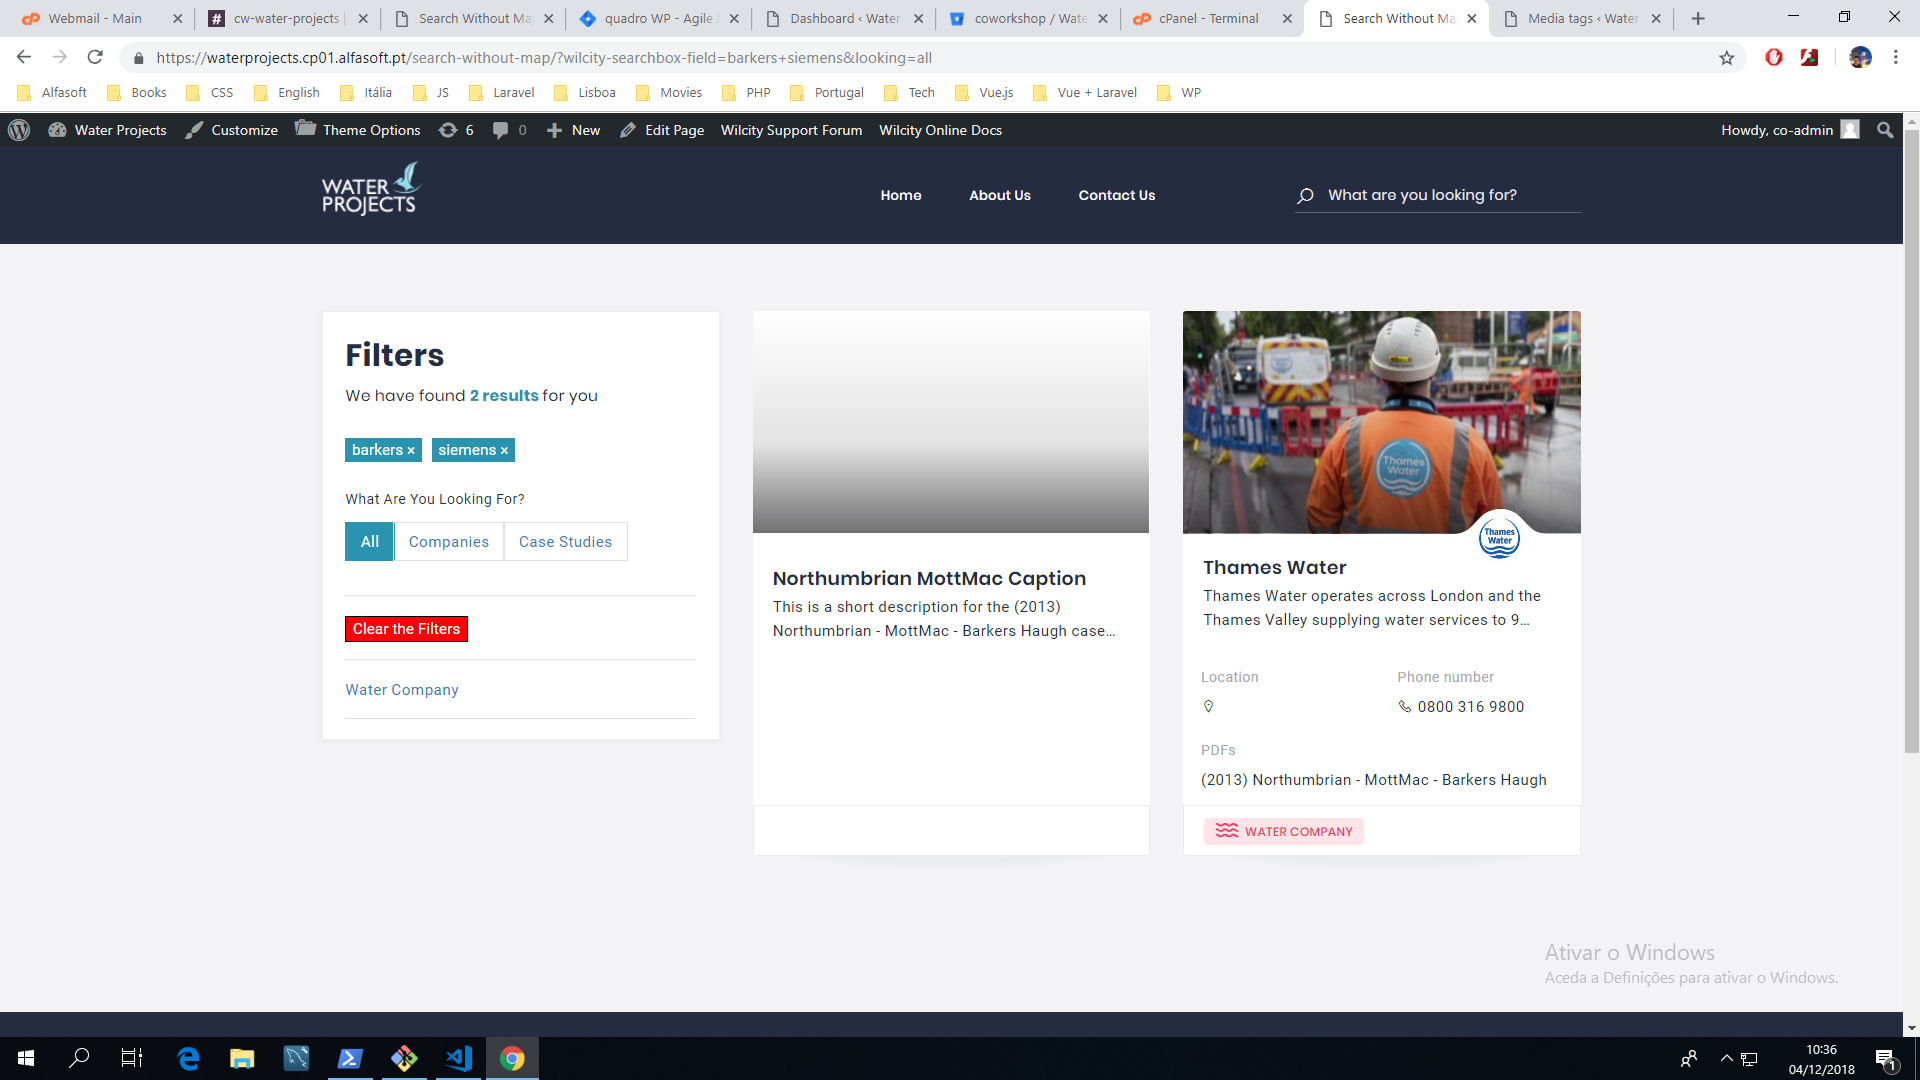1920x1080 pixels.
Task: Reload the page with the refresh icon
Action: 95,58
